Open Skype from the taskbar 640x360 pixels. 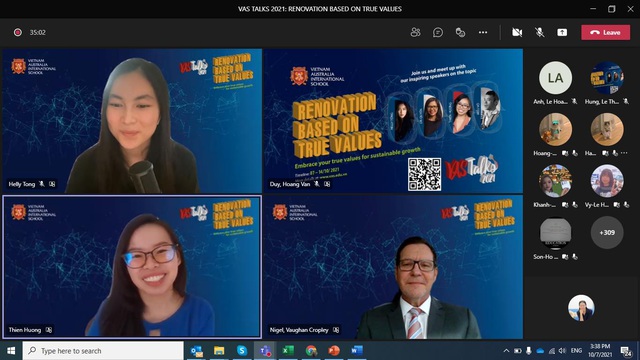[x=242, y=351]
